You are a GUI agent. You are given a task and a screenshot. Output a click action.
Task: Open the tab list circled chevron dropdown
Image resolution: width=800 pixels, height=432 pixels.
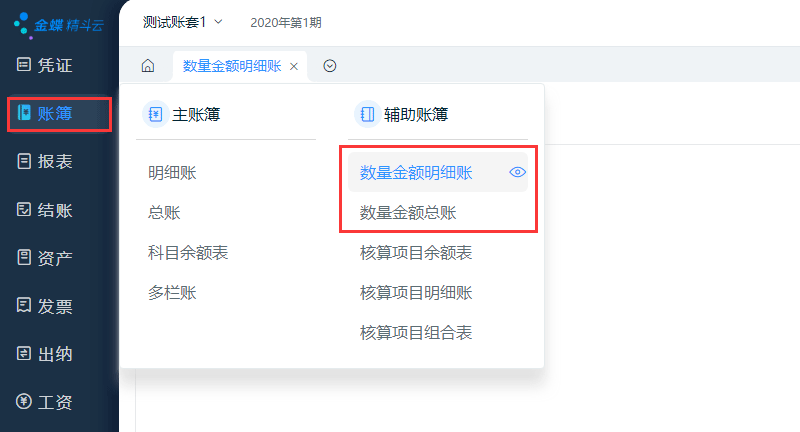coord(330,66)
